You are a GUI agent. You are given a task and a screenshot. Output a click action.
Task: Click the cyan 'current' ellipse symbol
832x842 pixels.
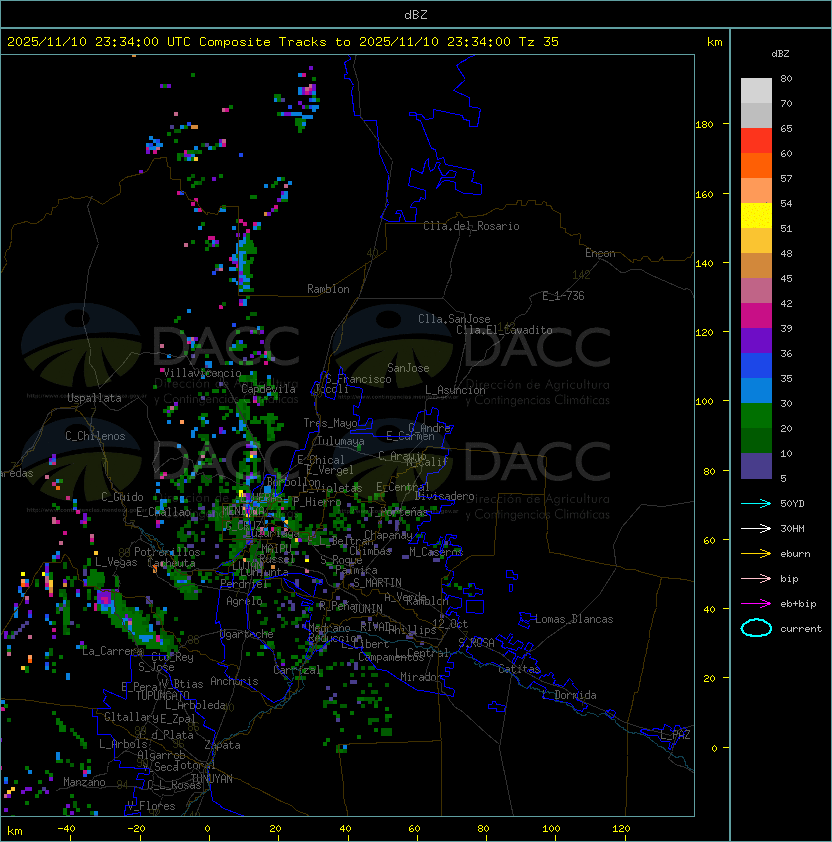pyautogui.click(x=756, y=628)
